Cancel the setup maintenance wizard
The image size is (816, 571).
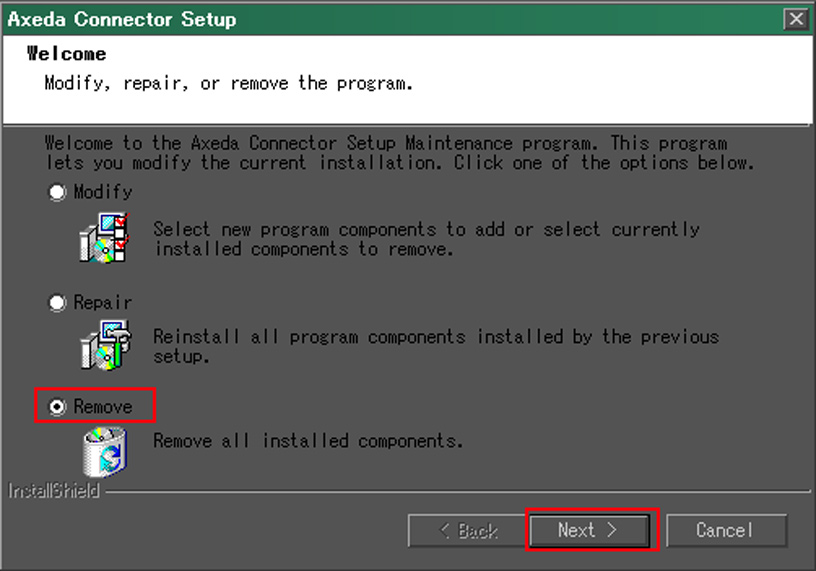pyautogui.click(x=726, y=530)
